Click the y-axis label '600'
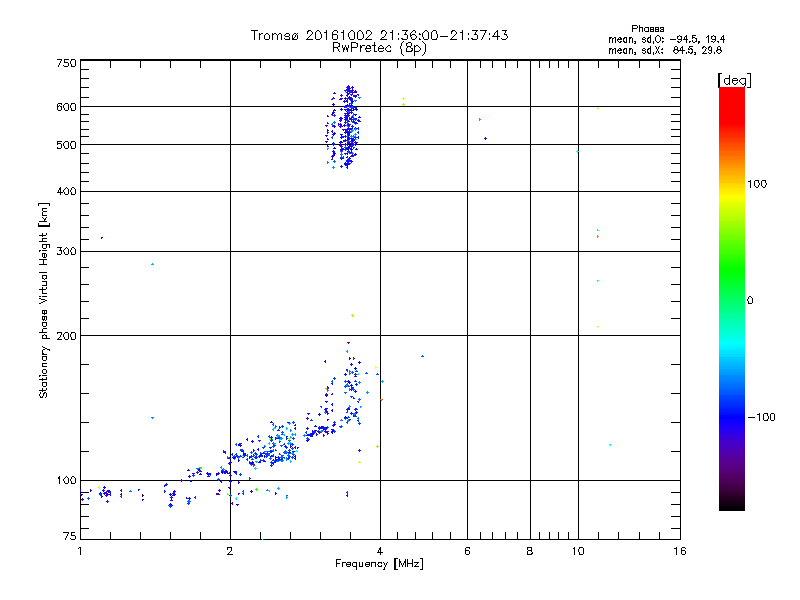The image size is (800, 600). click(66, 107)
